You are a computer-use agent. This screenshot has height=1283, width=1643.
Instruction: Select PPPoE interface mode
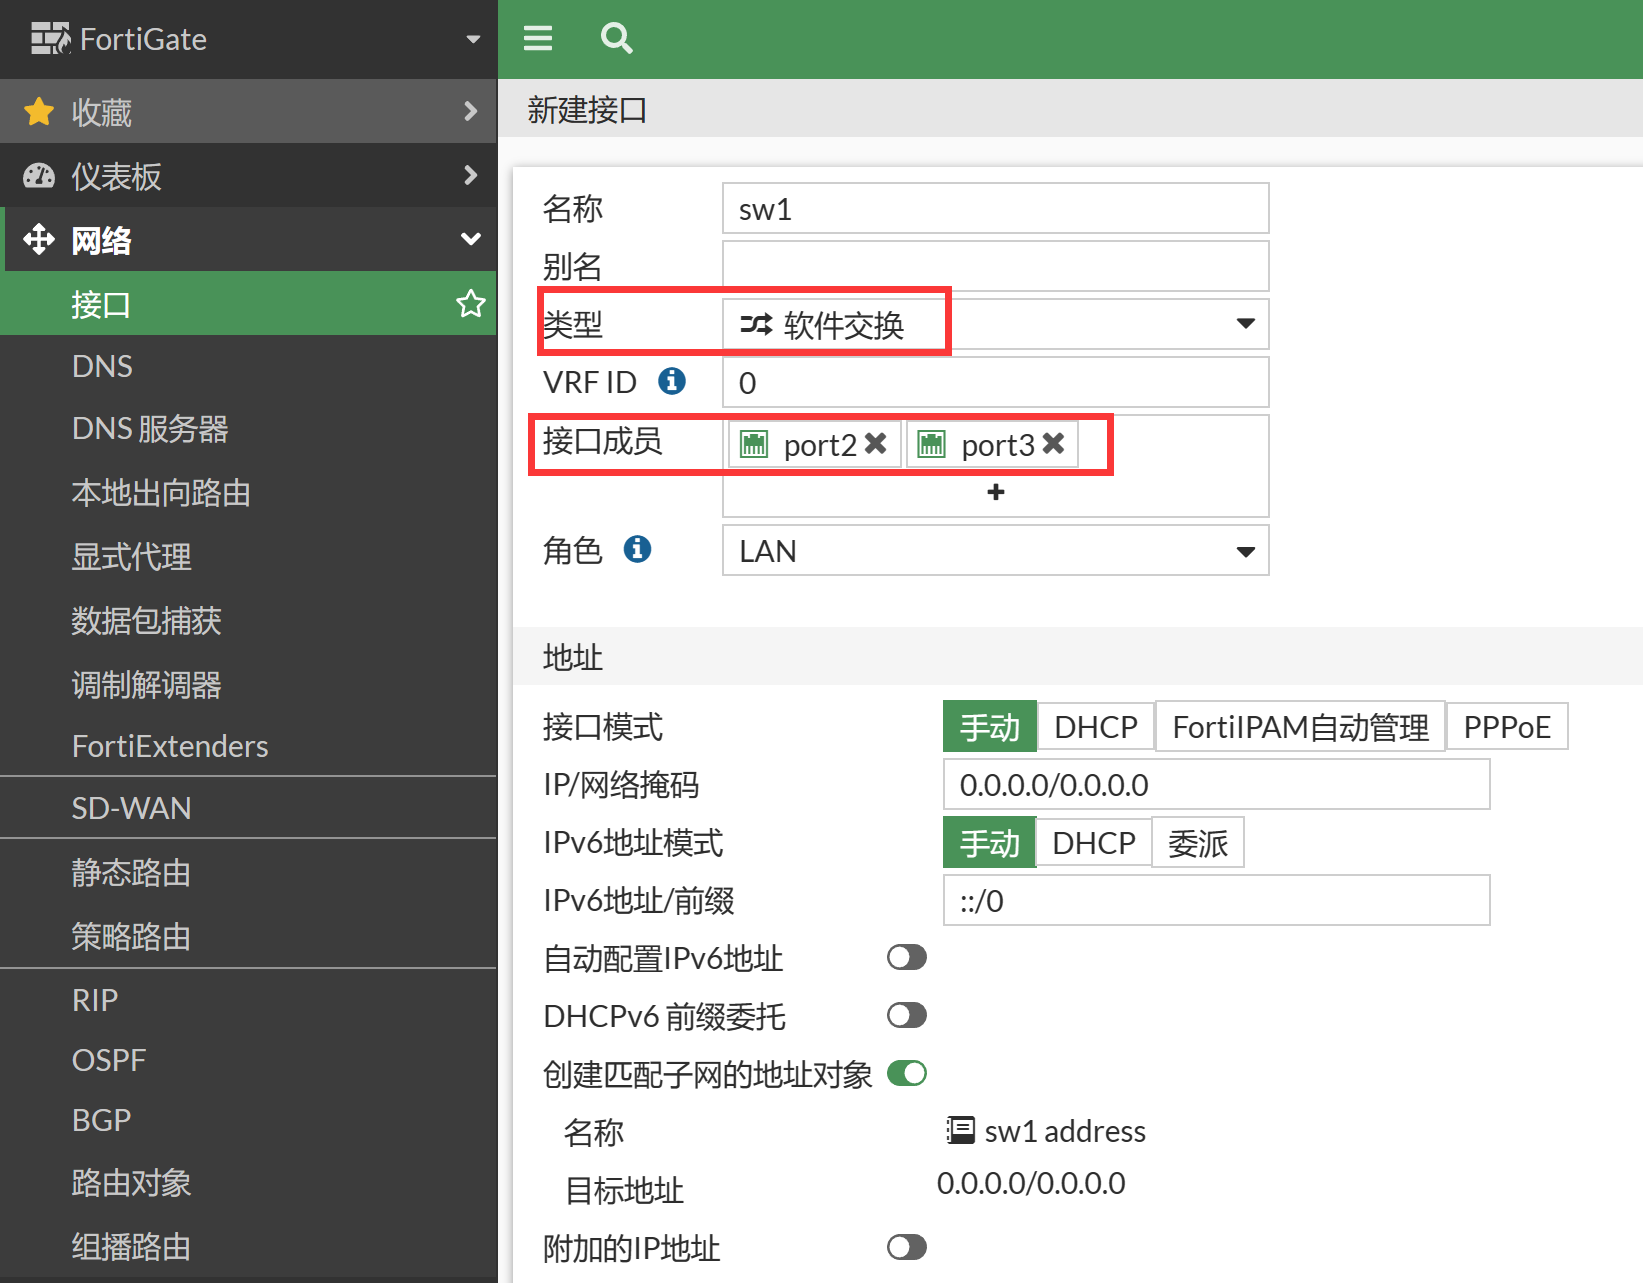click(1506, 727)
